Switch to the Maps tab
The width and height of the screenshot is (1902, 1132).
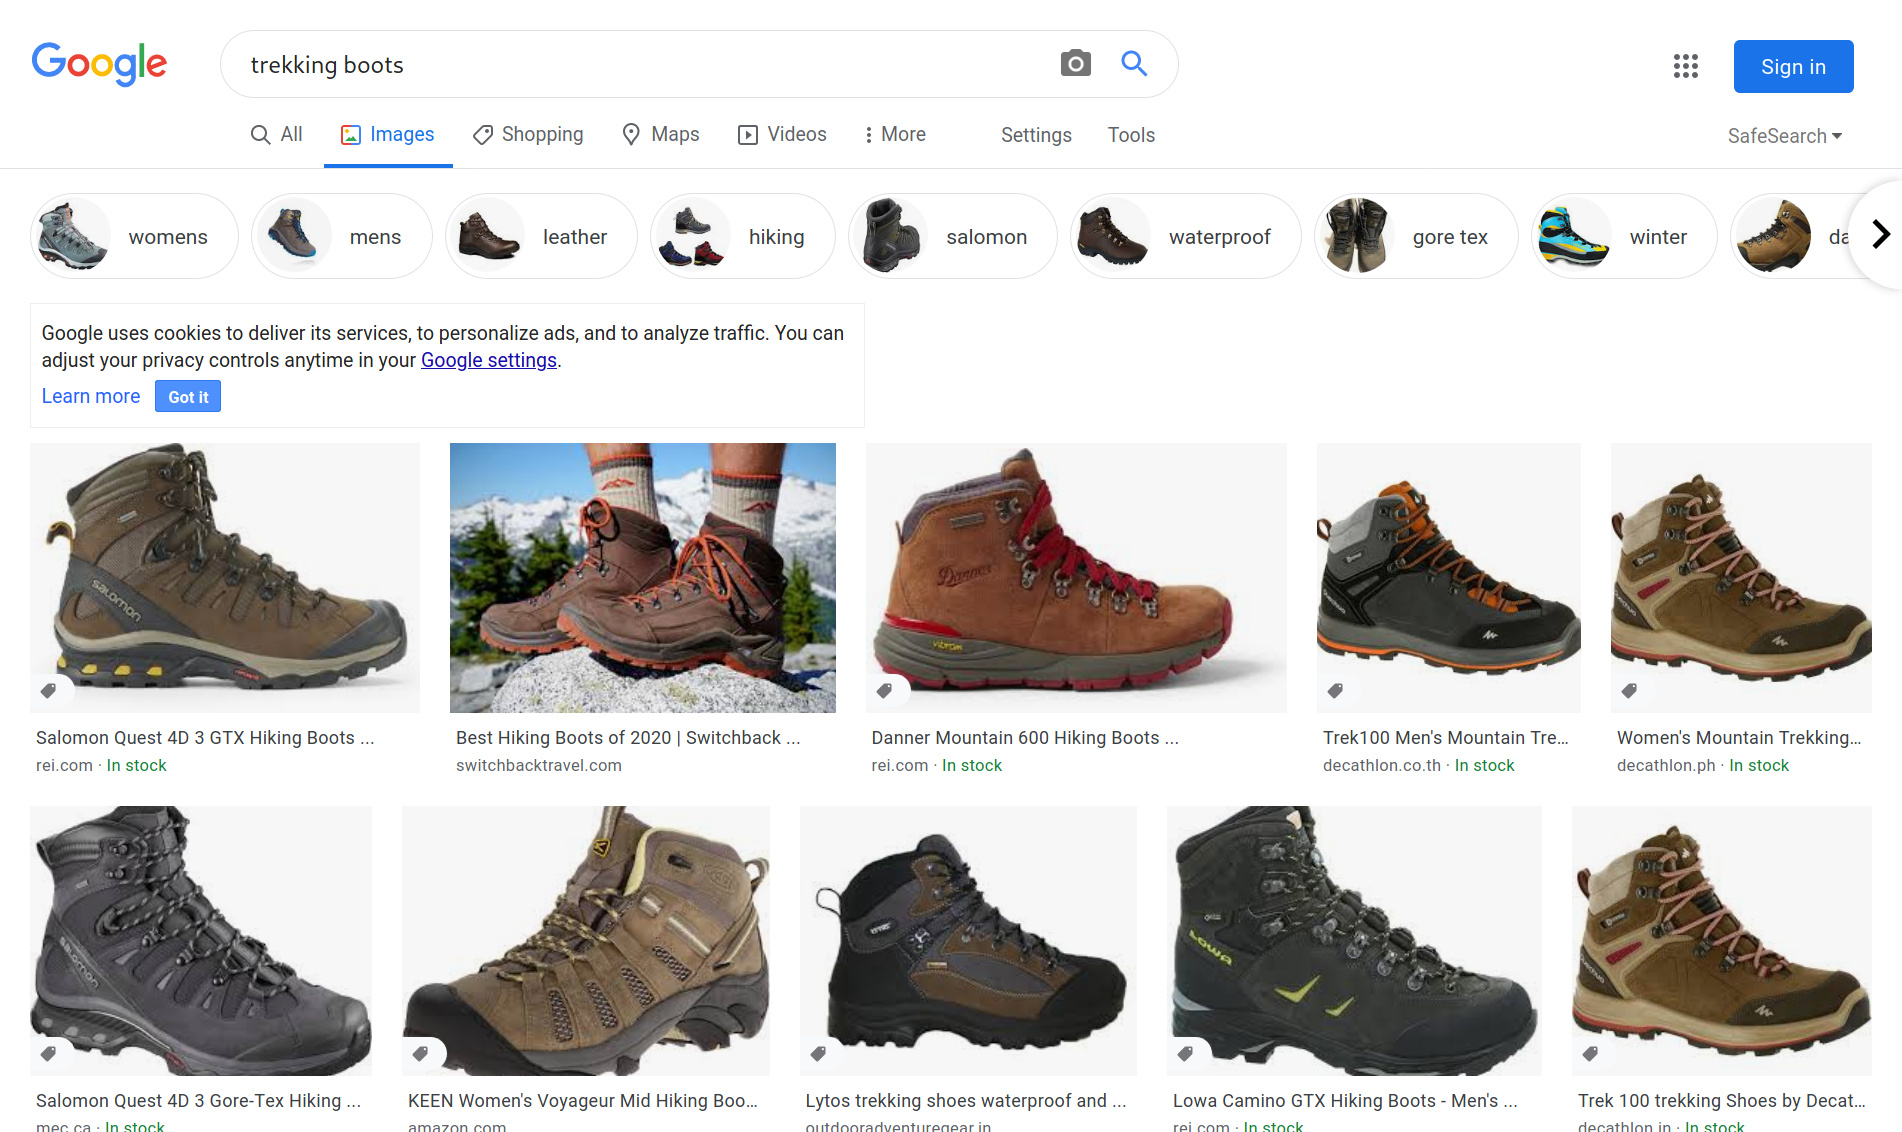660,134
